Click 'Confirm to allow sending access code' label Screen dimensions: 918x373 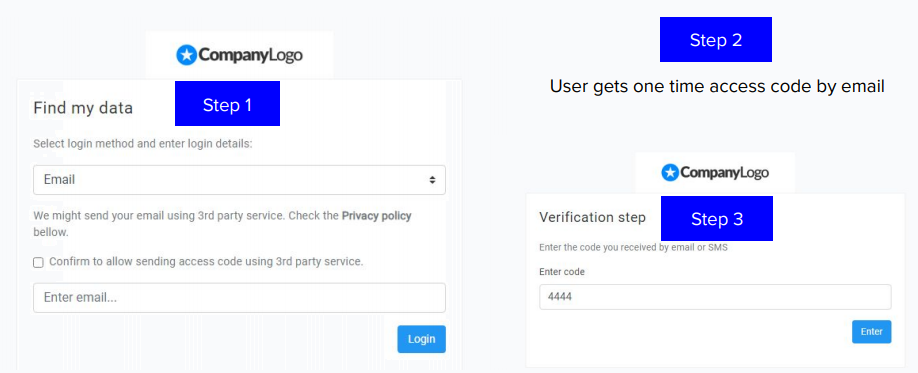(x=206, y=262)
